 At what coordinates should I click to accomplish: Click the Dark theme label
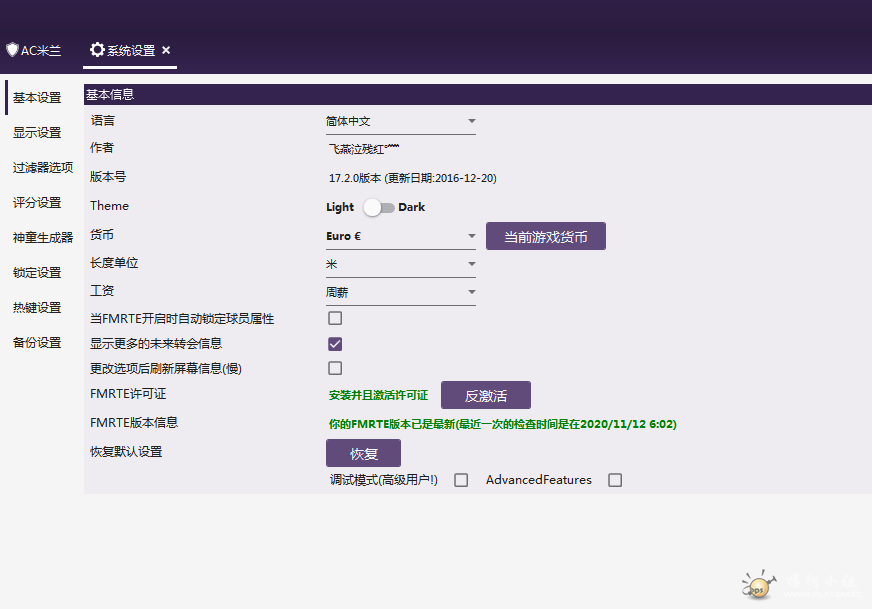tap(412, 207)
